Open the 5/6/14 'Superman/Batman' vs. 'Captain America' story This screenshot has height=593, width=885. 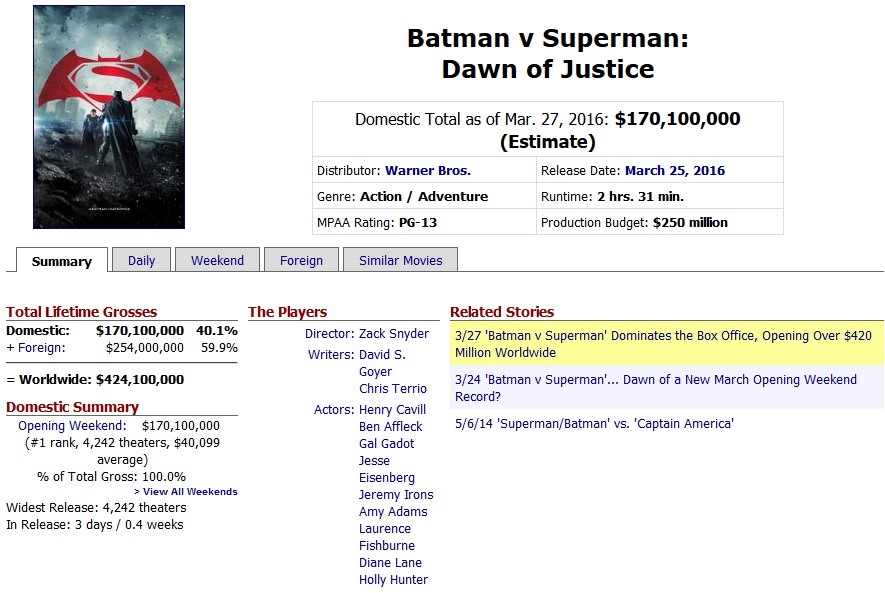point(594,423)
